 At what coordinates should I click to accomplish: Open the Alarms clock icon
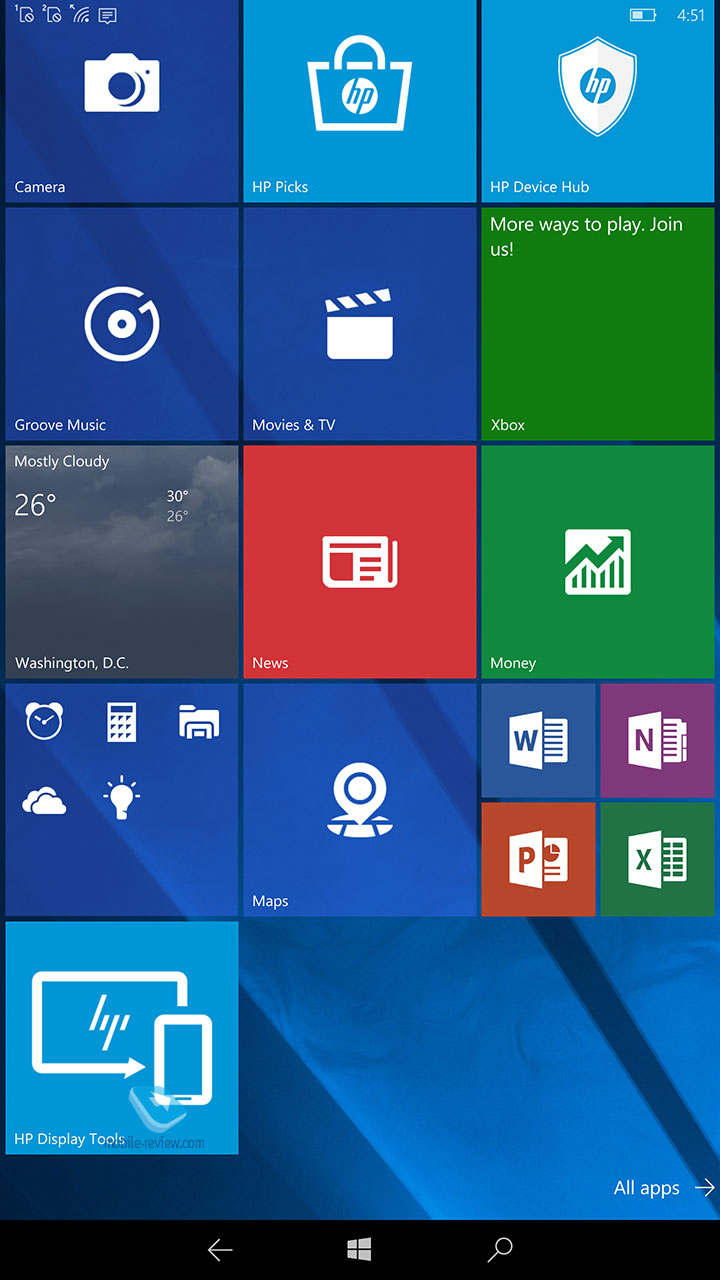click(x=45, y=721)
